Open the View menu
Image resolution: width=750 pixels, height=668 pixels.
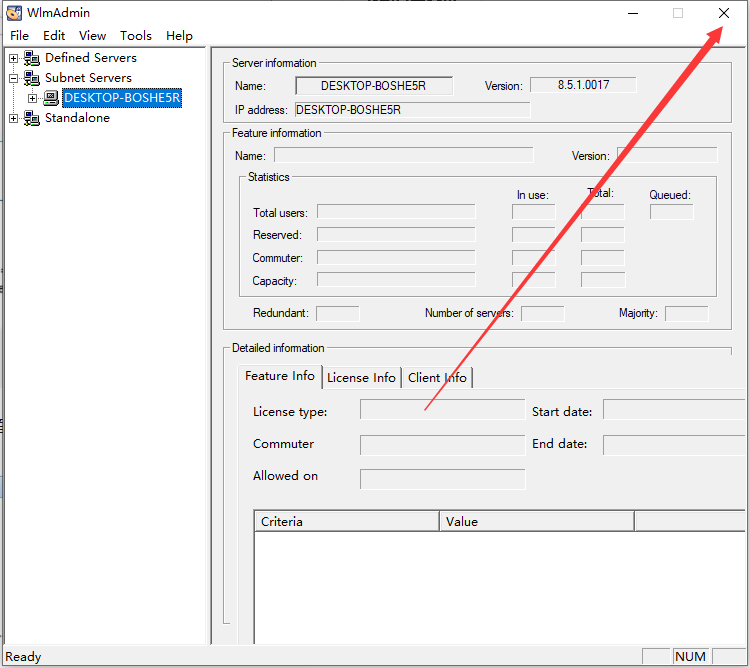tap(92, 36)
